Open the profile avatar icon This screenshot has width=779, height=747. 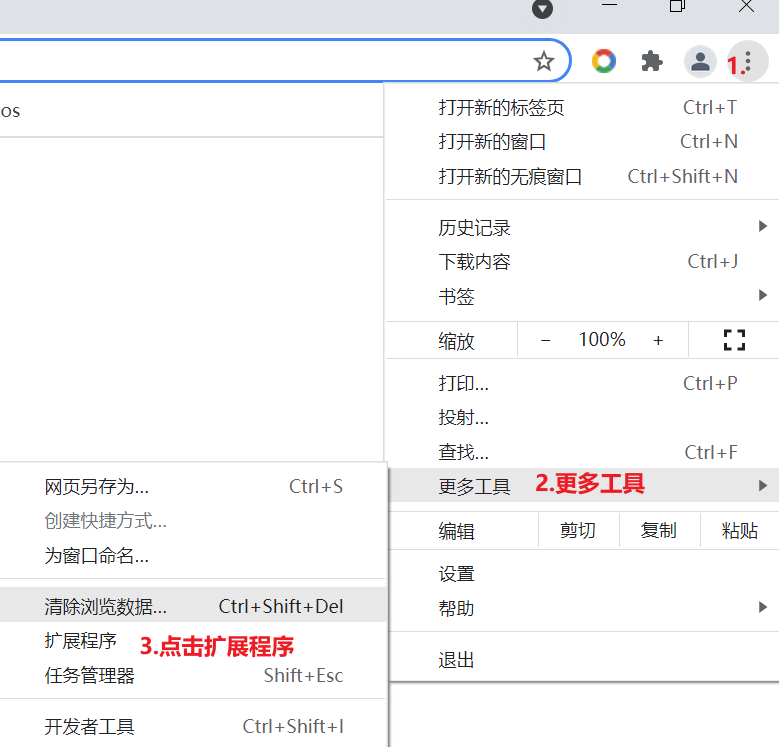tap(700, 62)
